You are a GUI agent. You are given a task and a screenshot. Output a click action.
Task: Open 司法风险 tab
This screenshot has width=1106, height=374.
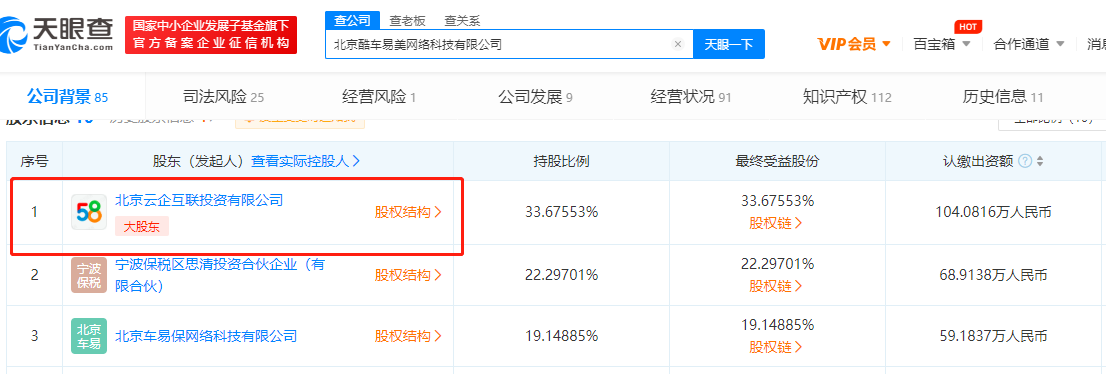(223, 97)
